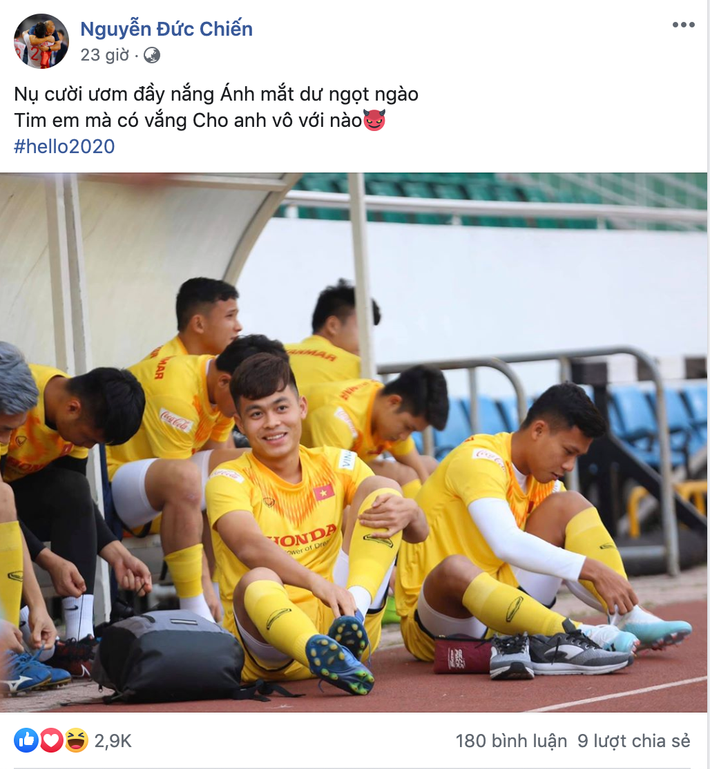Open Nguyễn Đức Chiến's profile picture
Image resolution: width=710 pixels, height=769 pixels.
[41, 41]
